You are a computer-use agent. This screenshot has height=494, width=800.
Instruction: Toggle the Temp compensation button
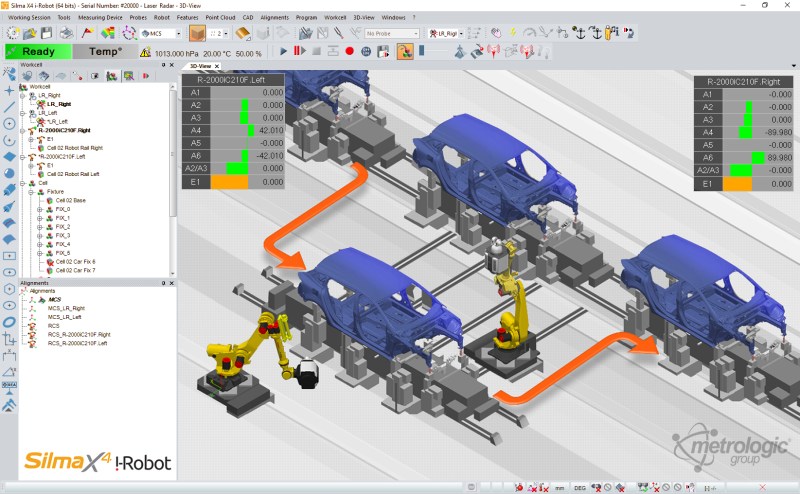(x=105, y=52)
